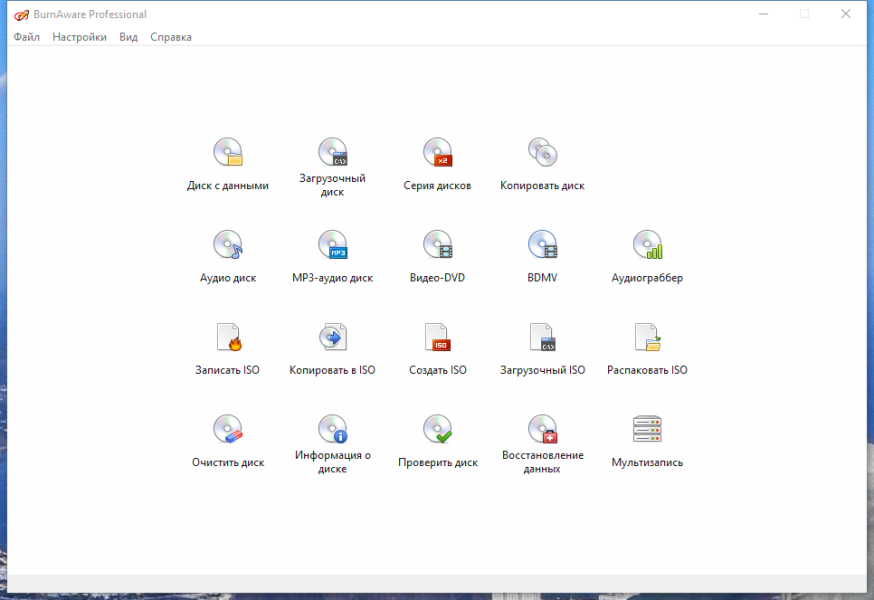Open the Файл menu
Image resolution: width=874 pixels, height=600 pixels.
[x=27, y=37]
